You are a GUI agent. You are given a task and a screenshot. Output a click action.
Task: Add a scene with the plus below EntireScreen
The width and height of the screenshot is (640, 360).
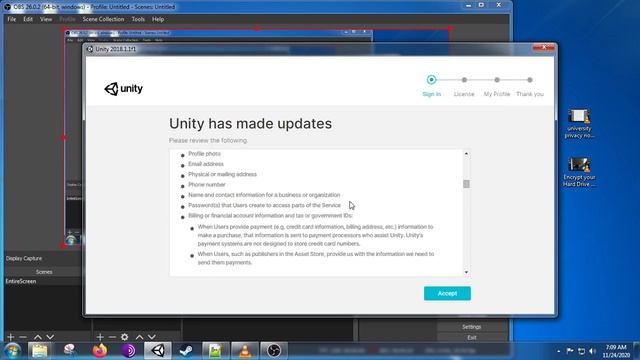(x=11, y=337)
